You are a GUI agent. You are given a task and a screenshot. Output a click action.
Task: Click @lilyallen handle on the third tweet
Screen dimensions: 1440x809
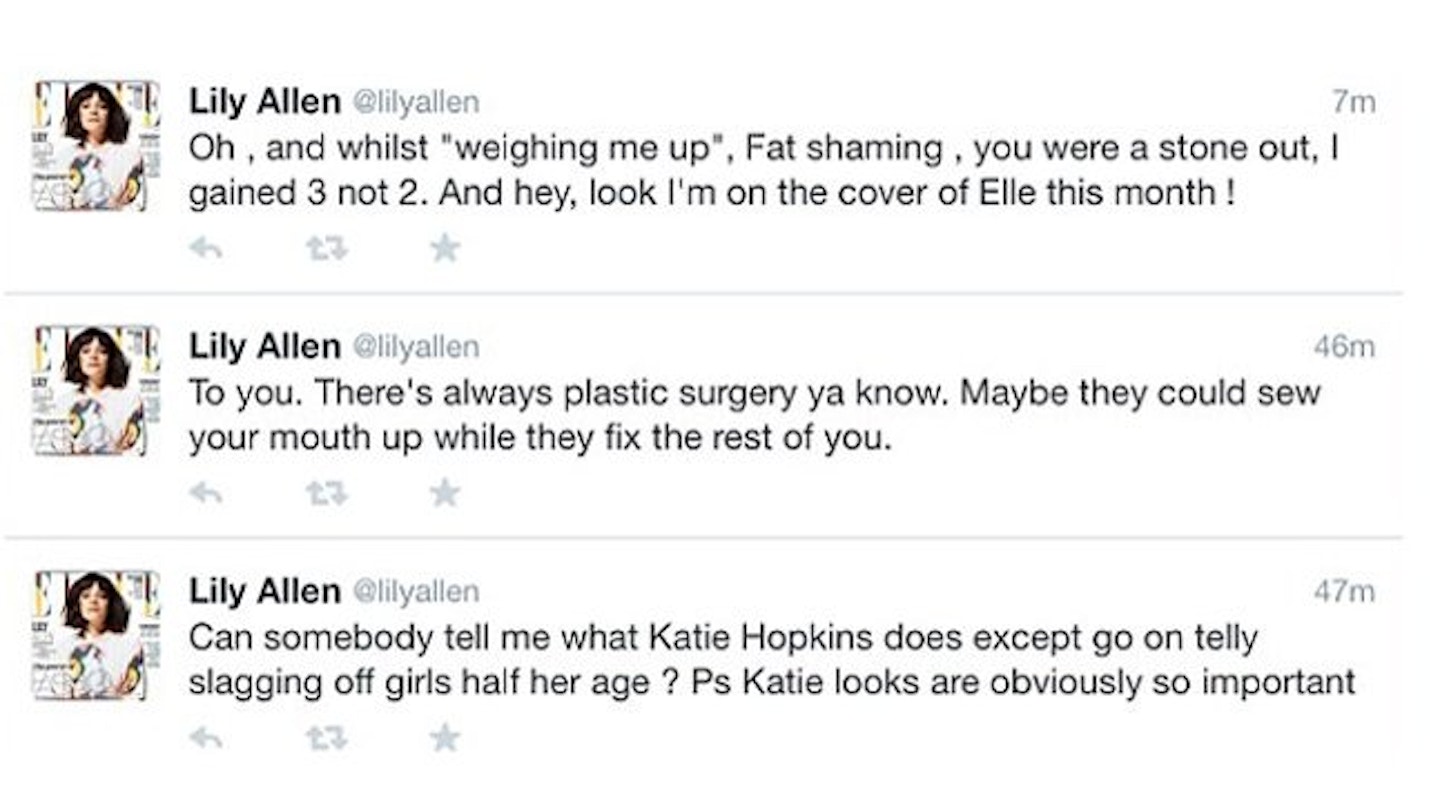pos(414,592)
